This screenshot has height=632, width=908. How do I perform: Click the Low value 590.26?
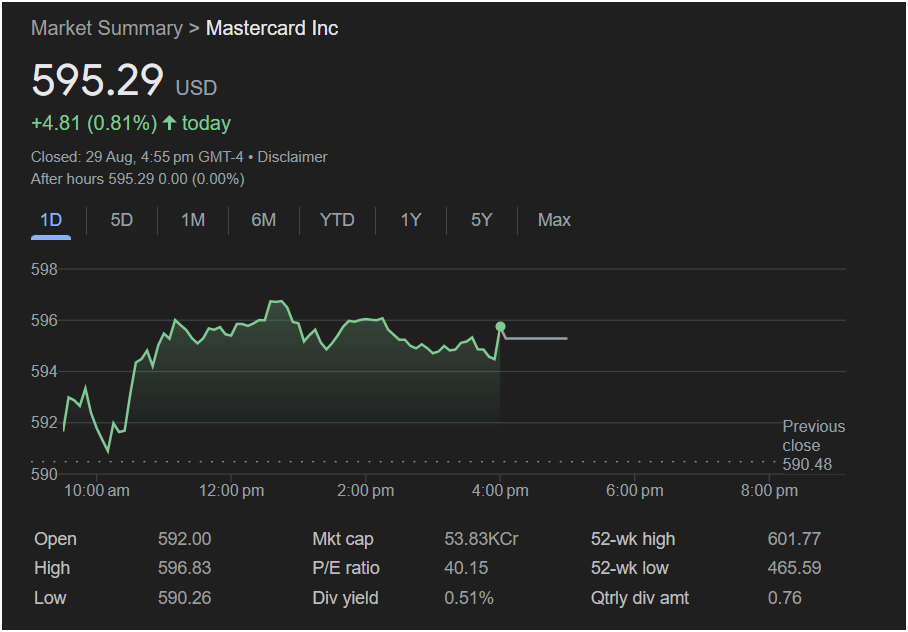click(x=184, y=598)
